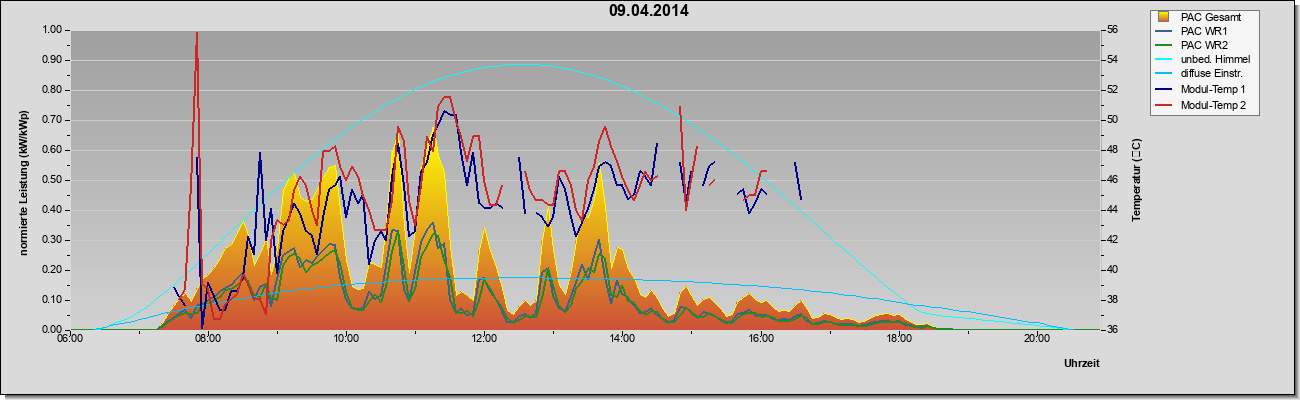Select the PAC WR2 legend entry
The width and height of the screenshot is (1300, 400).
coord(1203,46)
